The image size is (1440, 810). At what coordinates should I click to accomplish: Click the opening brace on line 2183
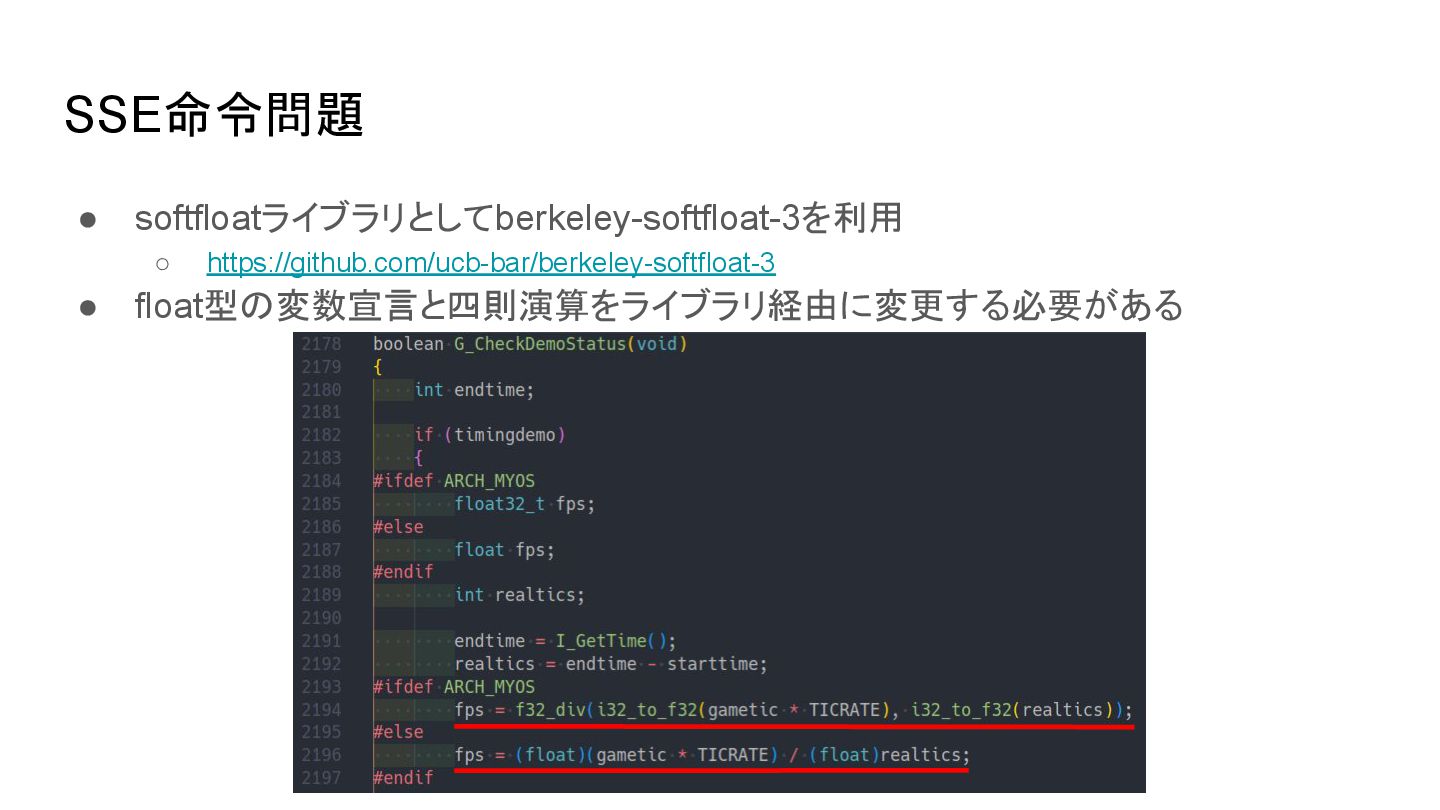[x=419, y=458]
